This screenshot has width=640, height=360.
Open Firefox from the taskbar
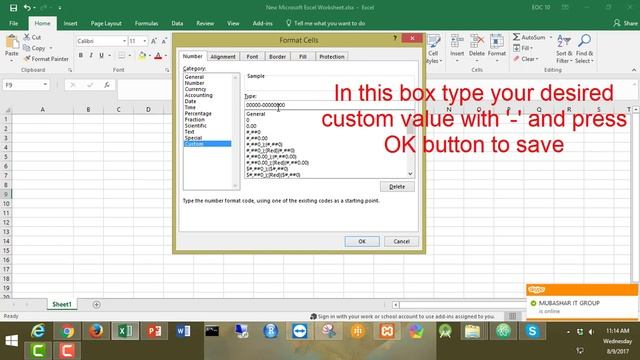(x=96, y=331)
